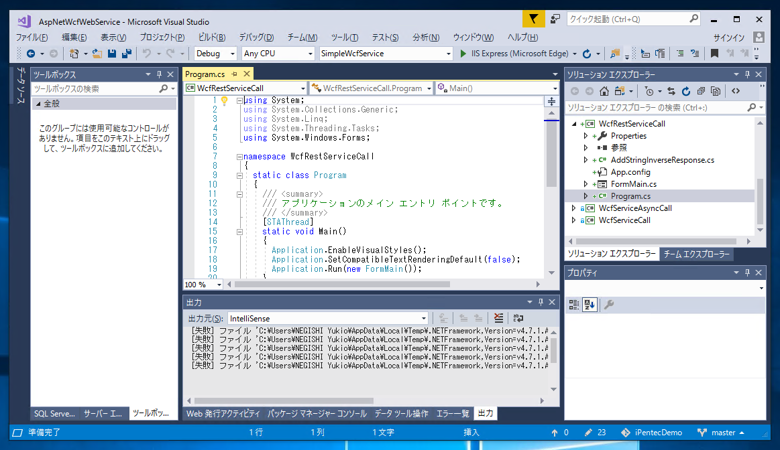This screenshot has height=450, width=780.
Task: Open the ツール(T) menu
Action: tap(344, 37)
